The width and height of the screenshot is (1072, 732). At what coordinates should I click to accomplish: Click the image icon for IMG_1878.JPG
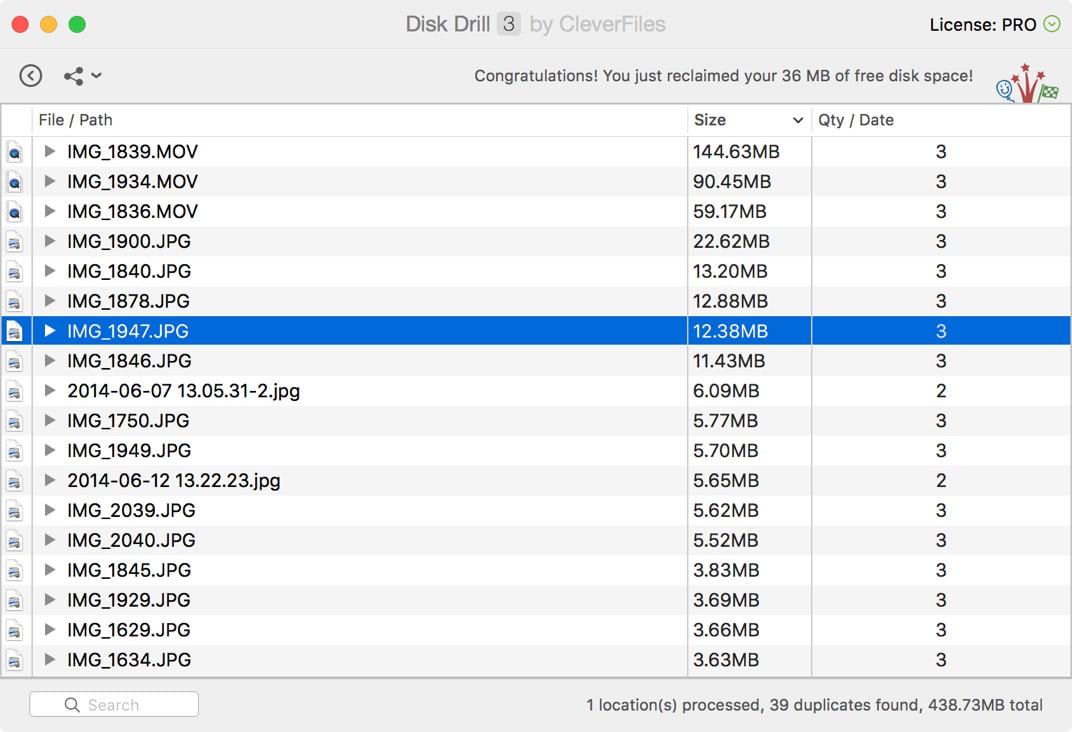[14, 301]
